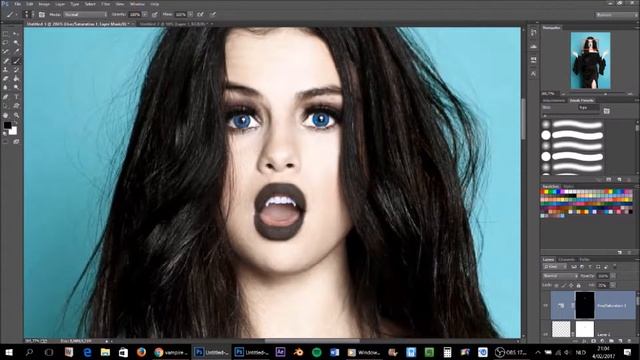Open layer Opacity slider arrow
This screenshot has width=640, height=360.
pyautogui.click(x=613, y=276)
